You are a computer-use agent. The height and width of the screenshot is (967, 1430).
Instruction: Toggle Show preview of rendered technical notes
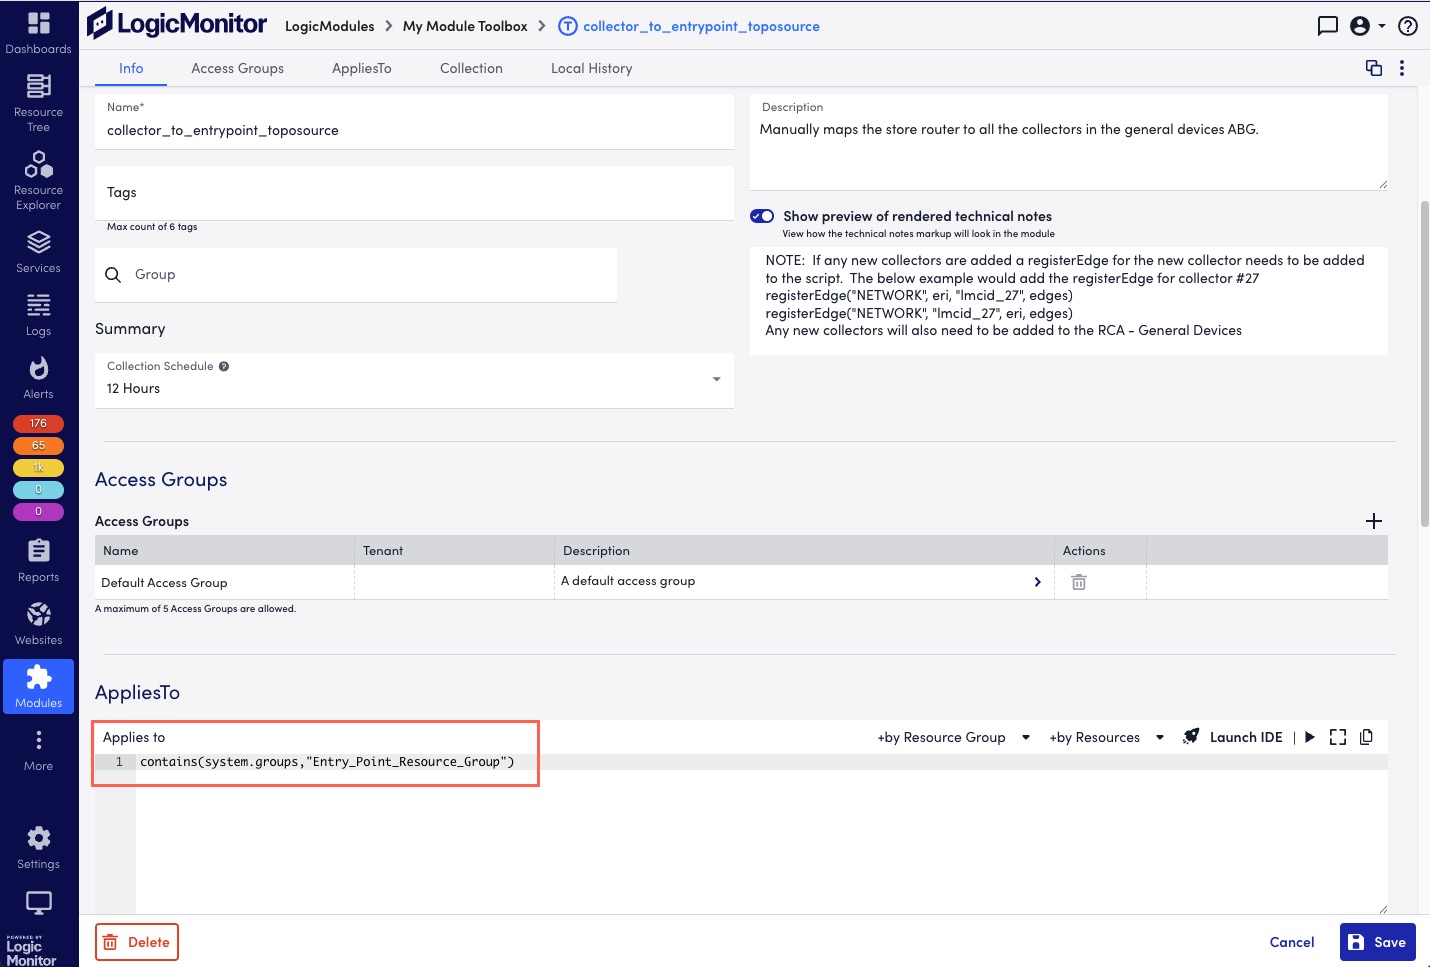[762, 216]
